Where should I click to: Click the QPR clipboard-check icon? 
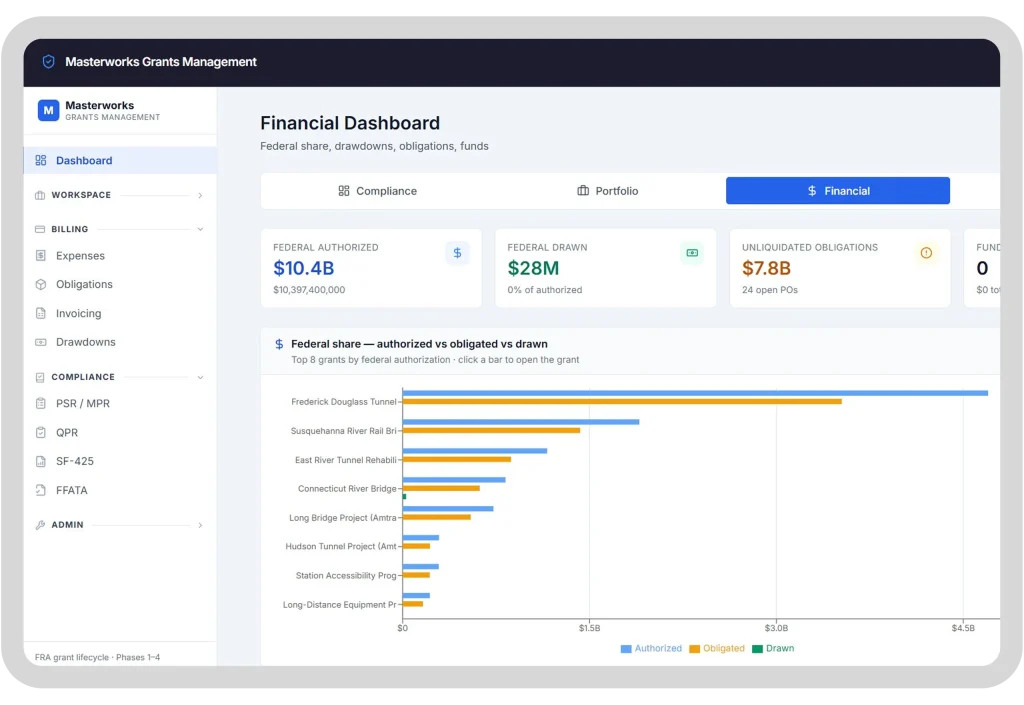pos(40,432)
